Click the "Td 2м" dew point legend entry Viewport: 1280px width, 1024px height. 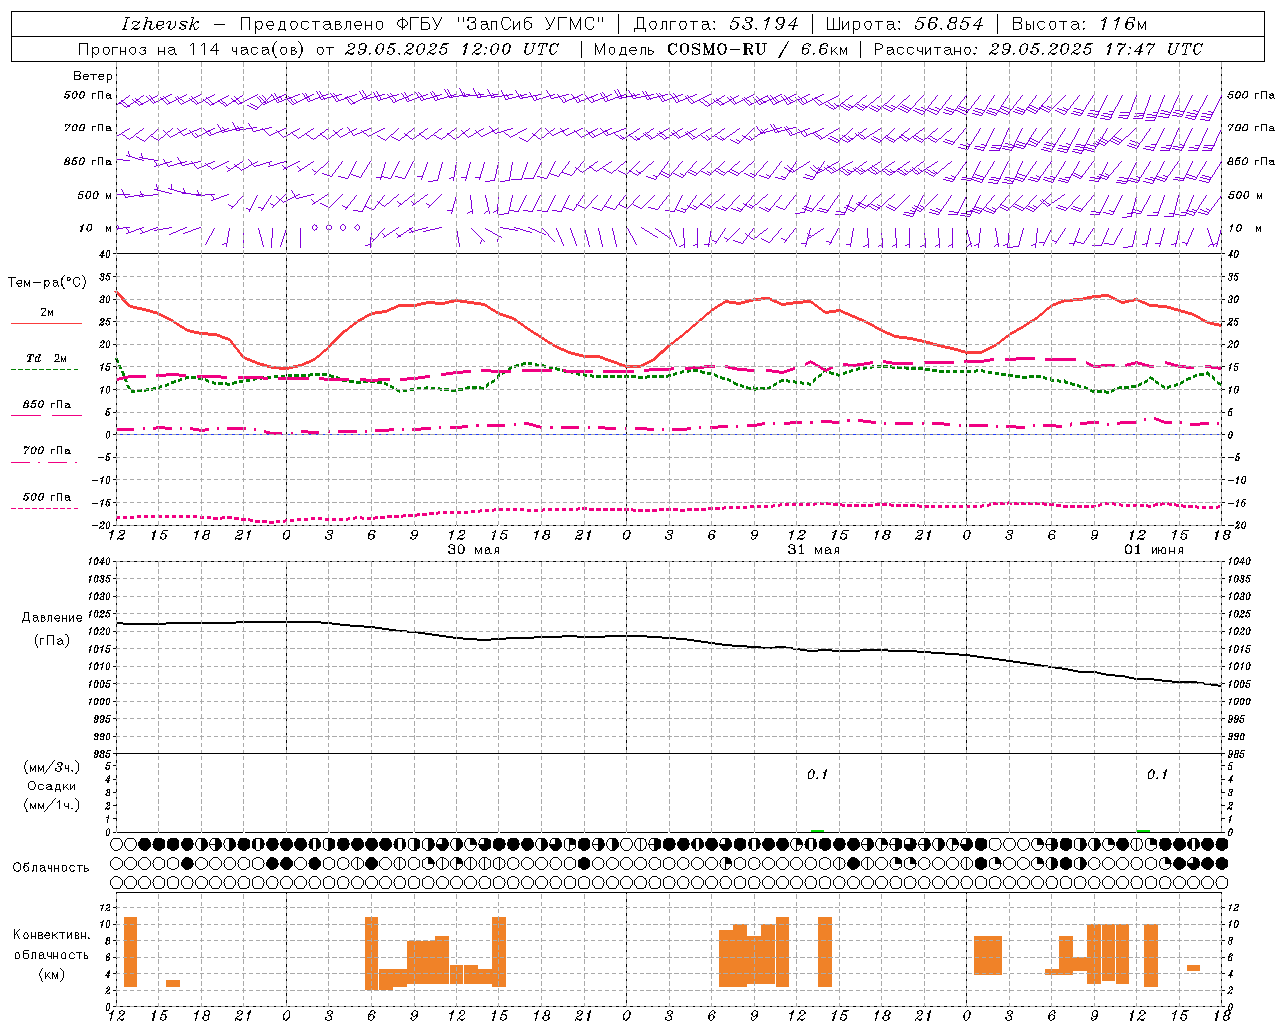[x=47, y=358]
